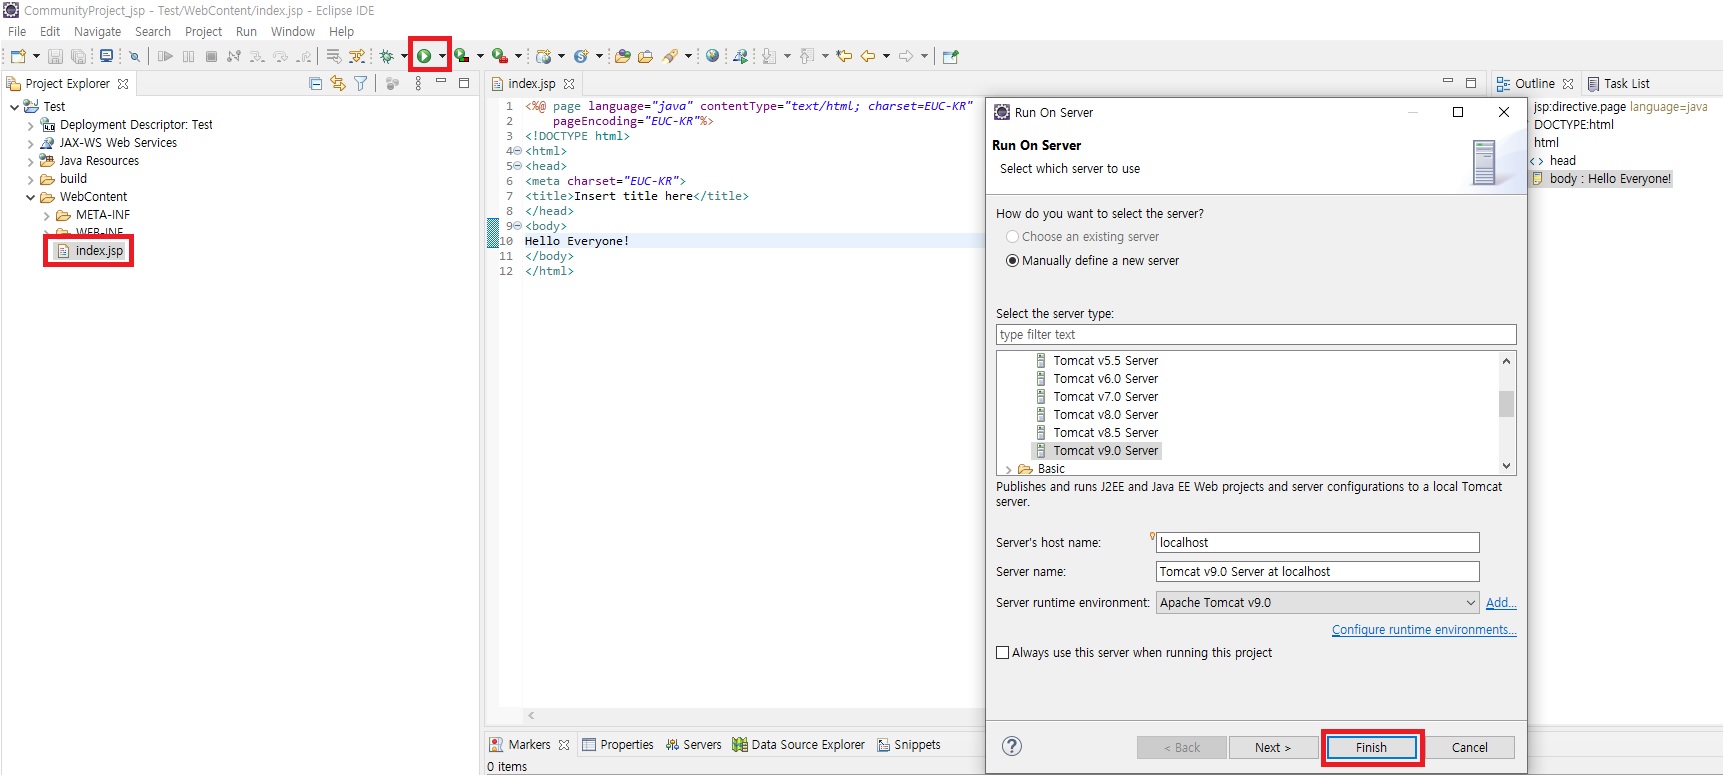
Task: Expand the Java Resources node
Action: [30, 162]
